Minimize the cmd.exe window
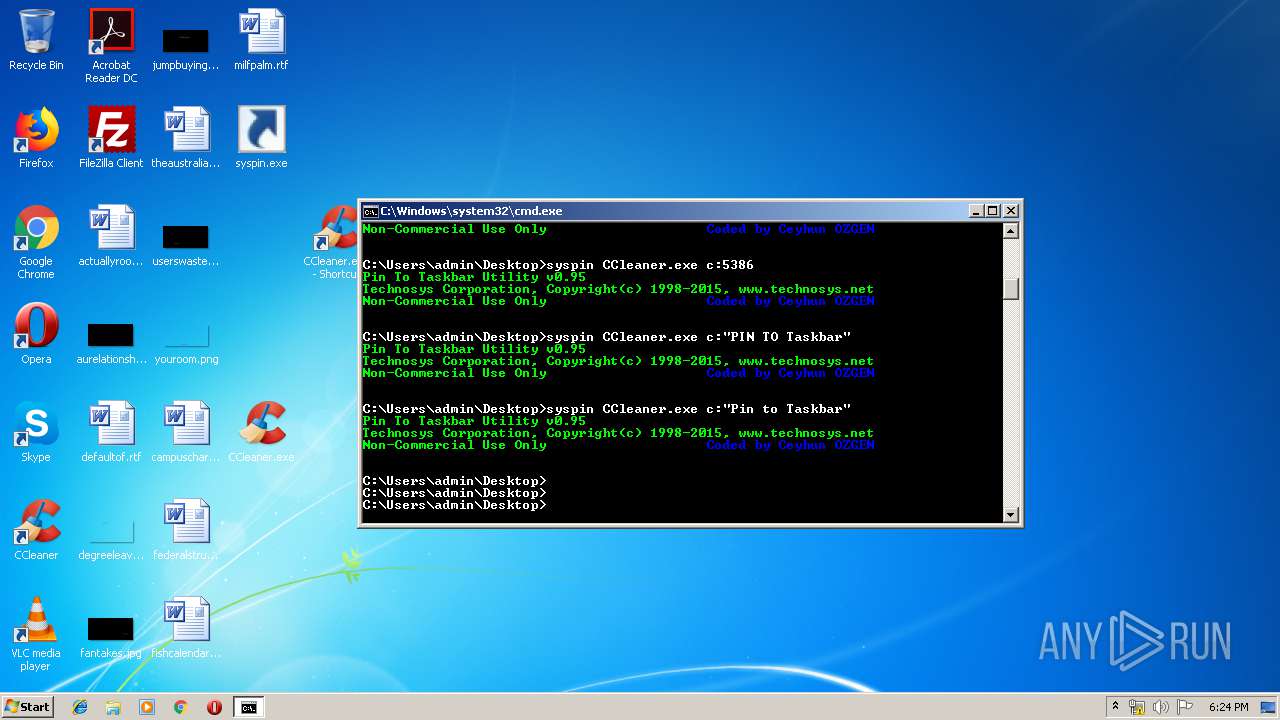Image resolution: width=1280 pixels, height=720 pixels. (x=976, y=211)
